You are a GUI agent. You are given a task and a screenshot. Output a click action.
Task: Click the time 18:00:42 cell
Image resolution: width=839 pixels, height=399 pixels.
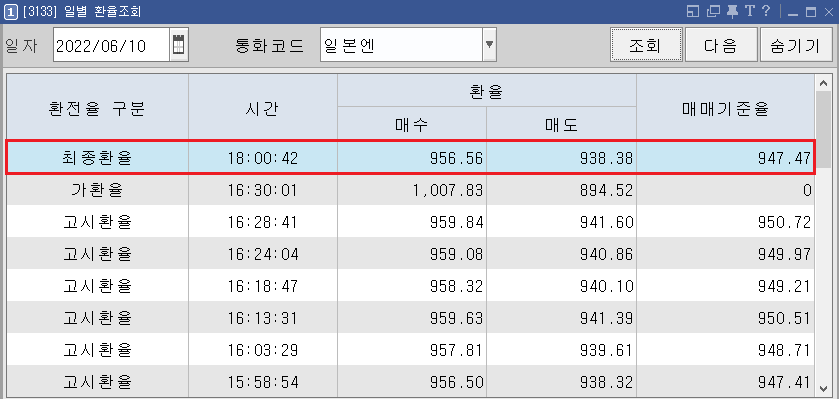pyautogui.click(x=263, y=158)
